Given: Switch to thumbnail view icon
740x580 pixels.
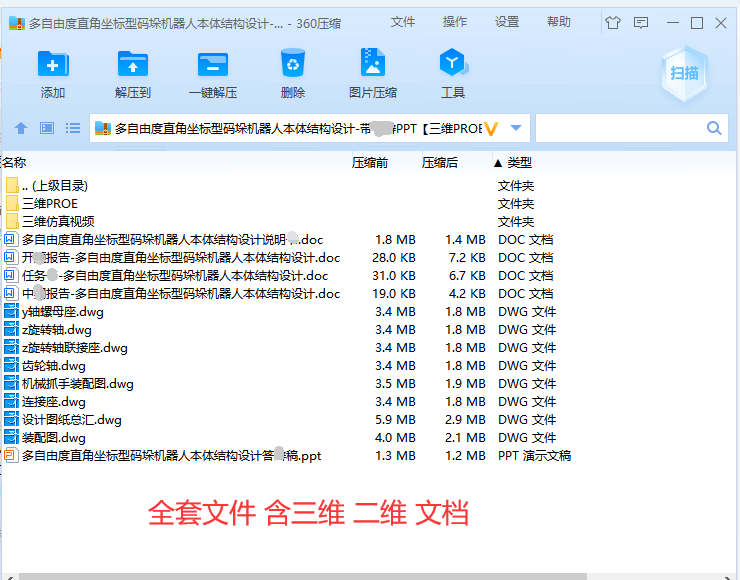Looking at the screenshot, I should click(x=47, y=128).
